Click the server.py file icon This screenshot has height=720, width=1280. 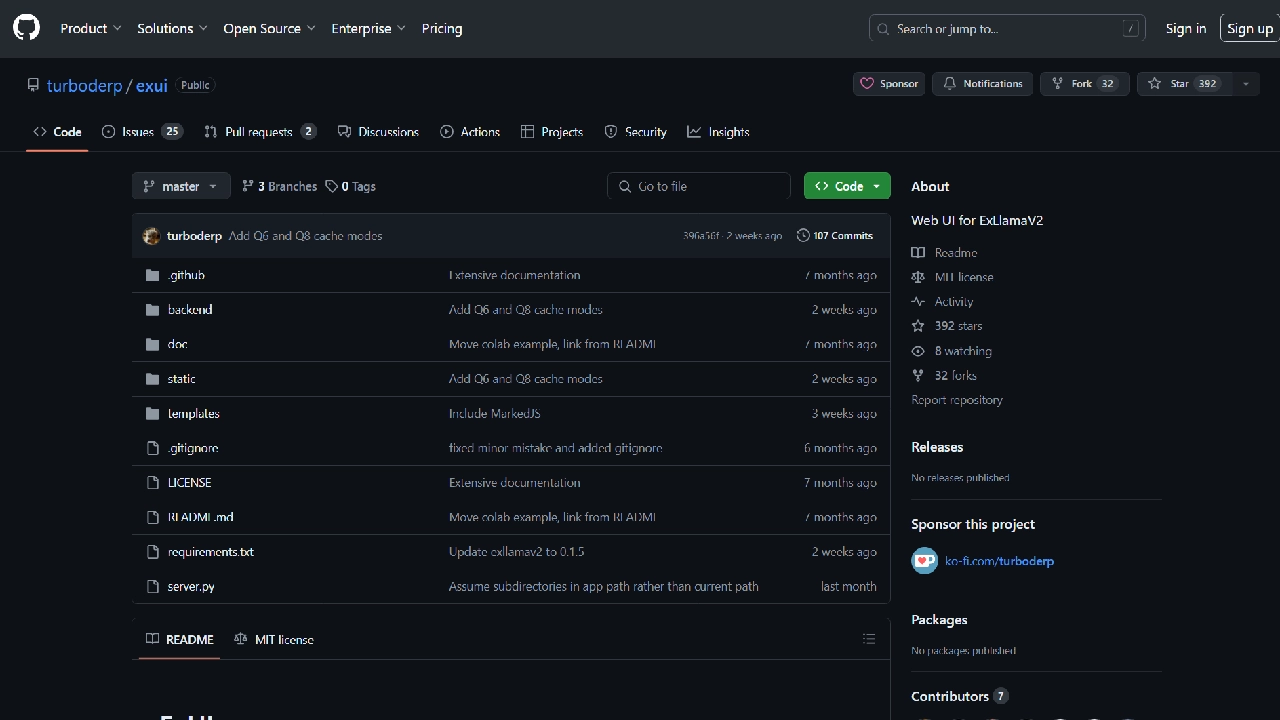152,587
